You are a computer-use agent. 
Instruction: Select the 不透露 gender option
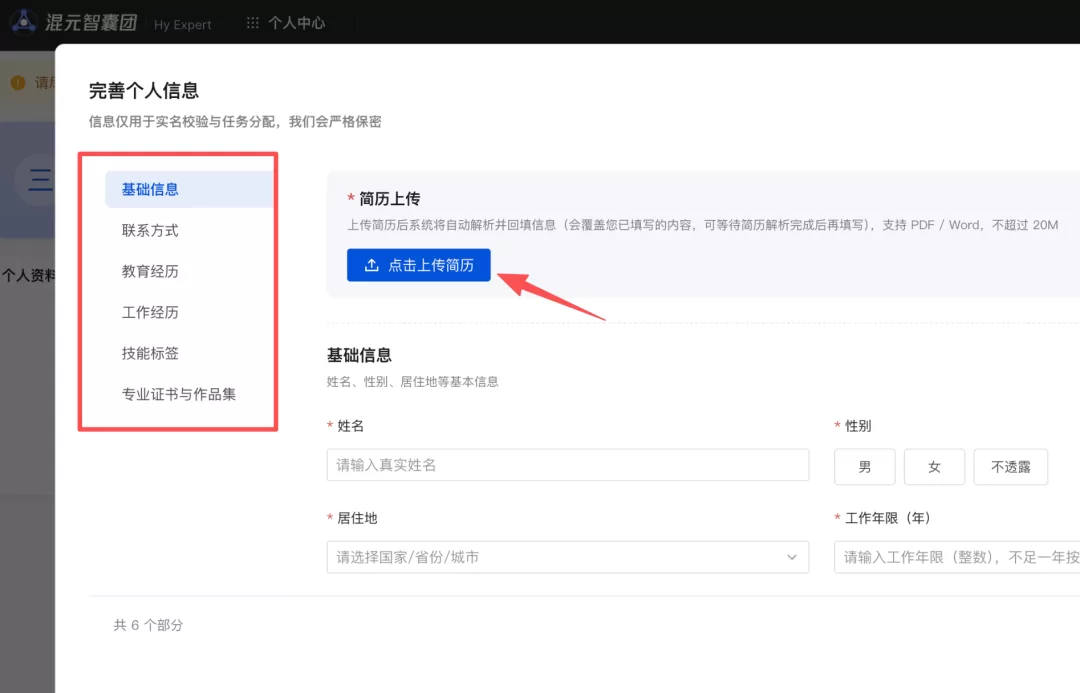pos(1010,467)
